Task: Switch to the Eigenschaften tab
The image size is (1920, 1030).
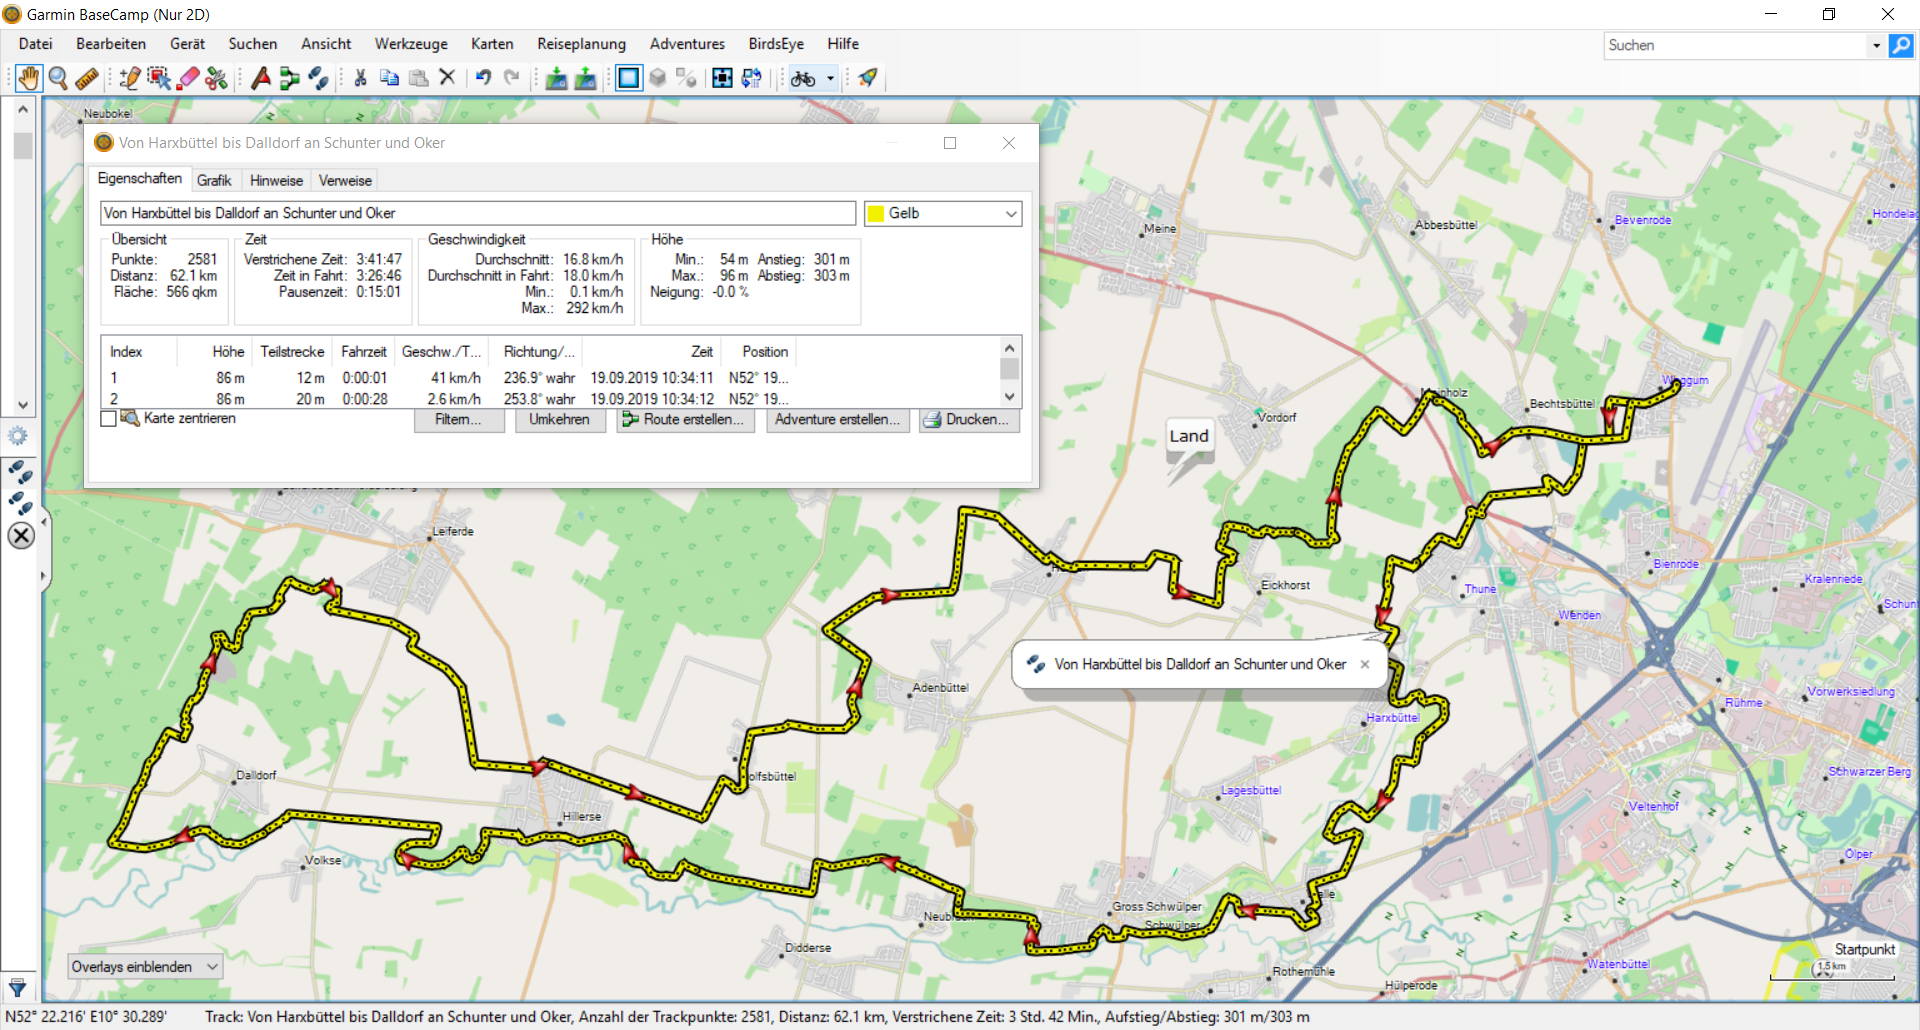Action: tap(140, 179)
